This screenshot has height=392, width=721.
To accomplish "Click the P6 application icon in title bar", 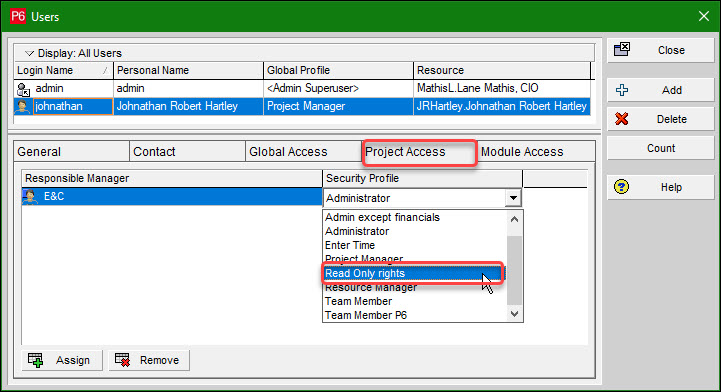I will coord(18,16).
